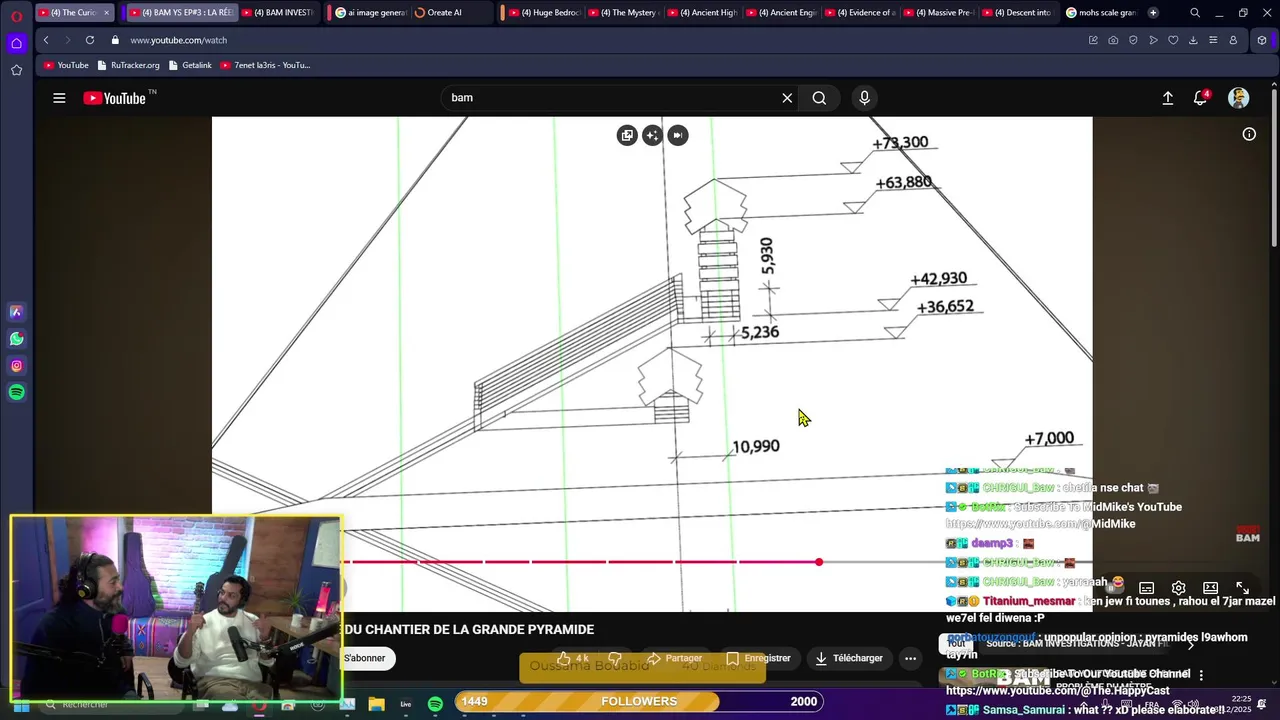
Task: Go back with the browser back arrow
Action: click(46, 40)
